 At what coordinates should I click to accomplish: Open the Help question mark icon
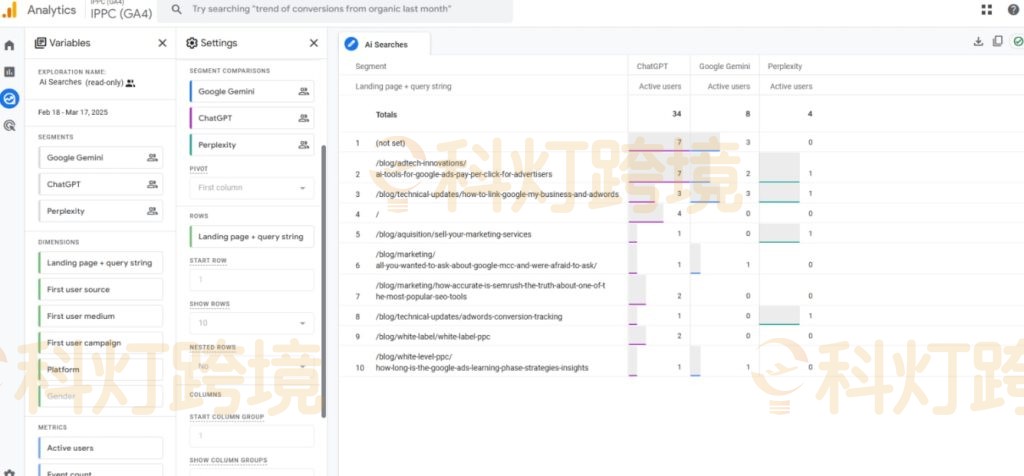tap(1013, 10)
